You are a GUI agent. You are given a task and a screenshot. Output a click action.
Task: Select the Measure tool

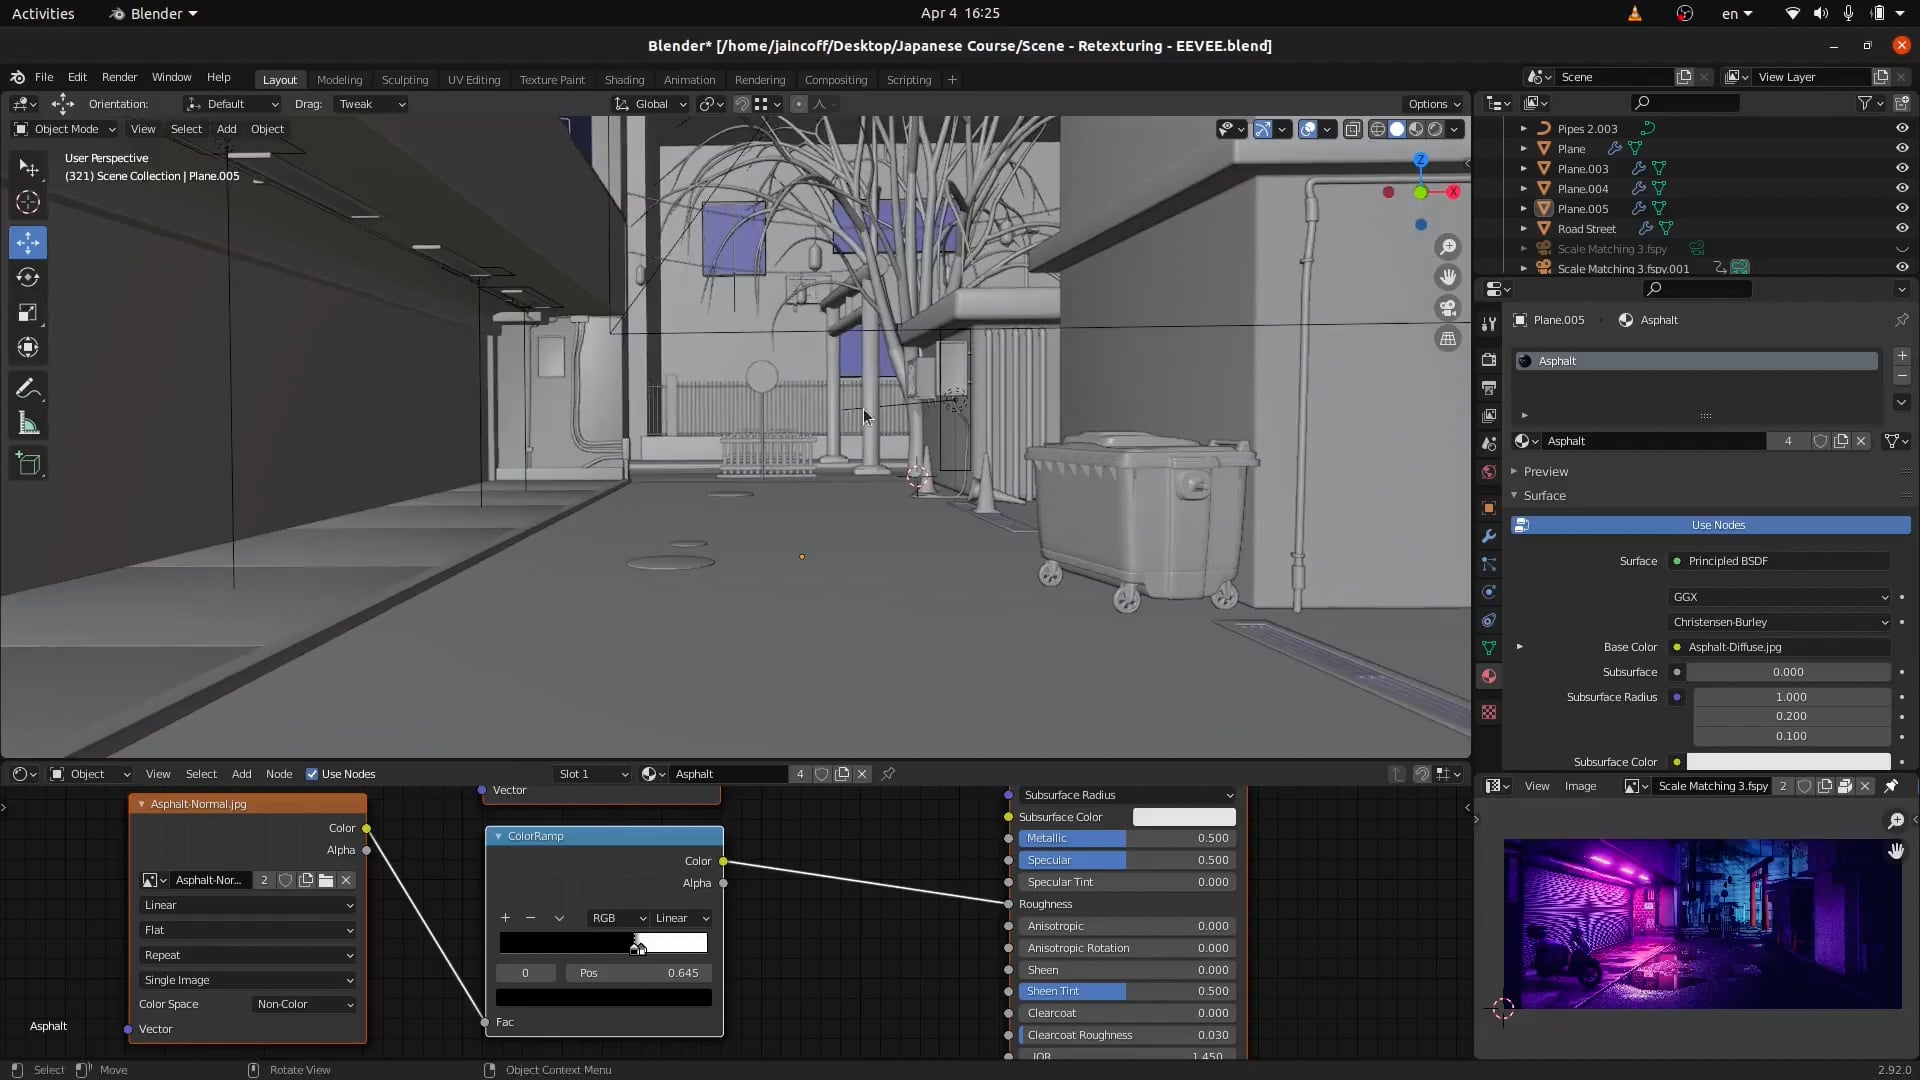pyautogui.click(x=28, y=424)
